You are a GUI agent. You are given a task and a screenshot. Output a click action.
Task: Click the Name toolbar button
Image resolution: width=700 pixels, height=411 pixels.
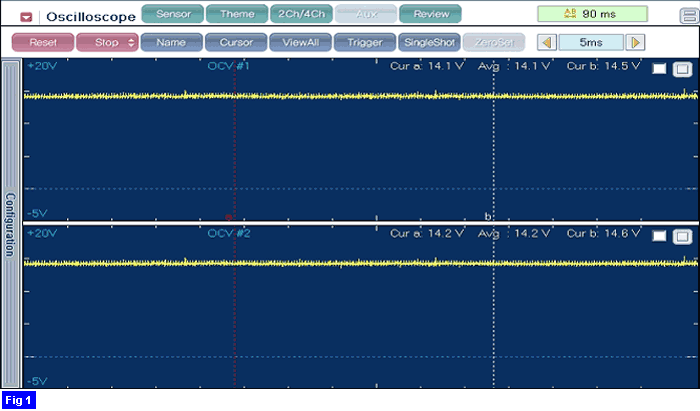pos(171,43)
